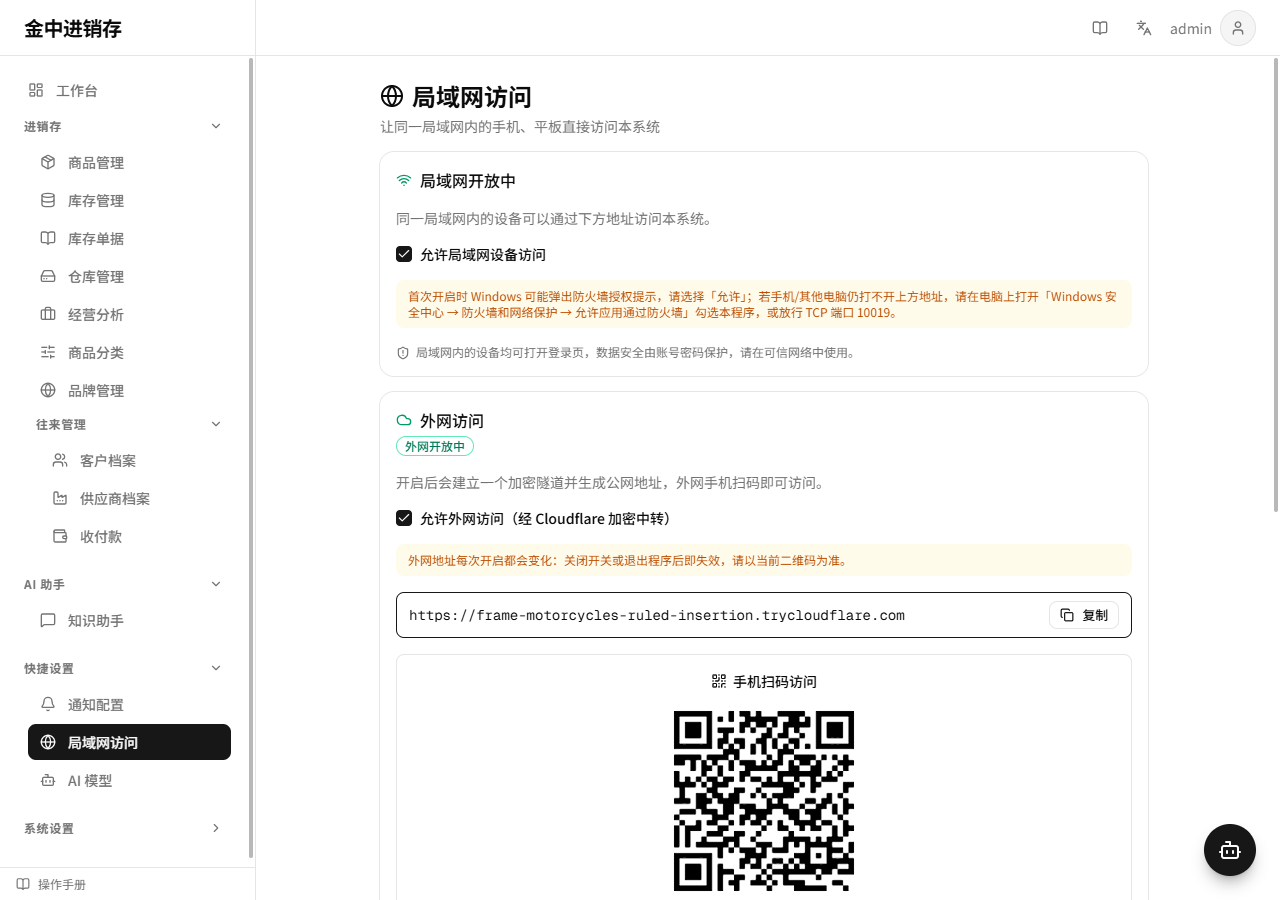Screen dimensions: 1280x900
Task: Open the floating AI assistant robot button
Action: 1230,850
